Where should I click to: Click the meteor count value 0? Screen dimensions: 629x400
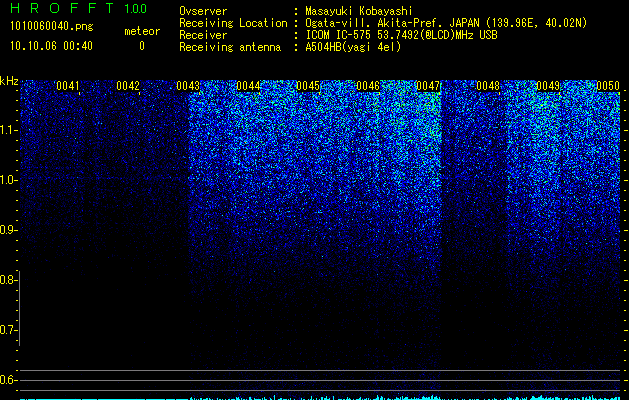click(142, 46)
